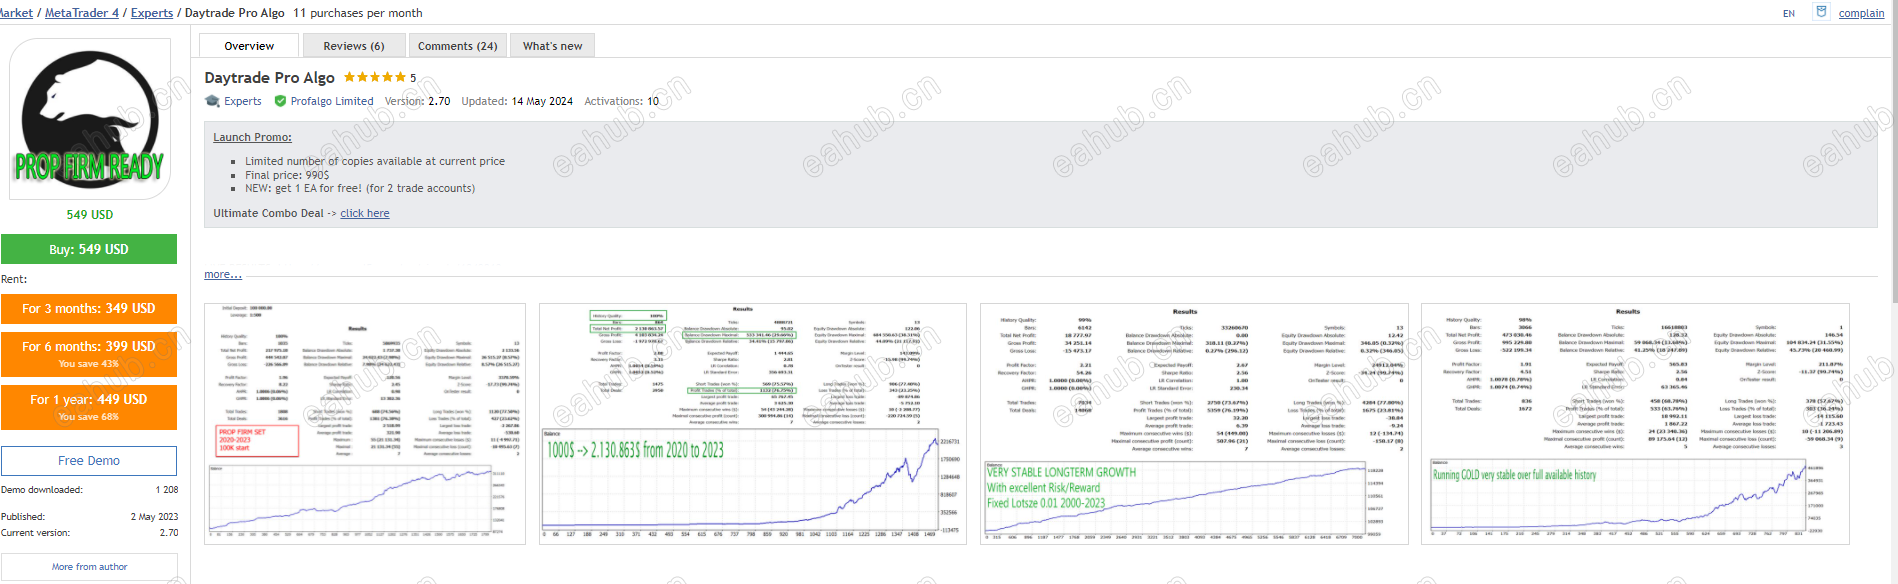Click the 'Activations: 10' text
Screen dimensions: 1898x584
pyautogui.click(x=621, y=101)
